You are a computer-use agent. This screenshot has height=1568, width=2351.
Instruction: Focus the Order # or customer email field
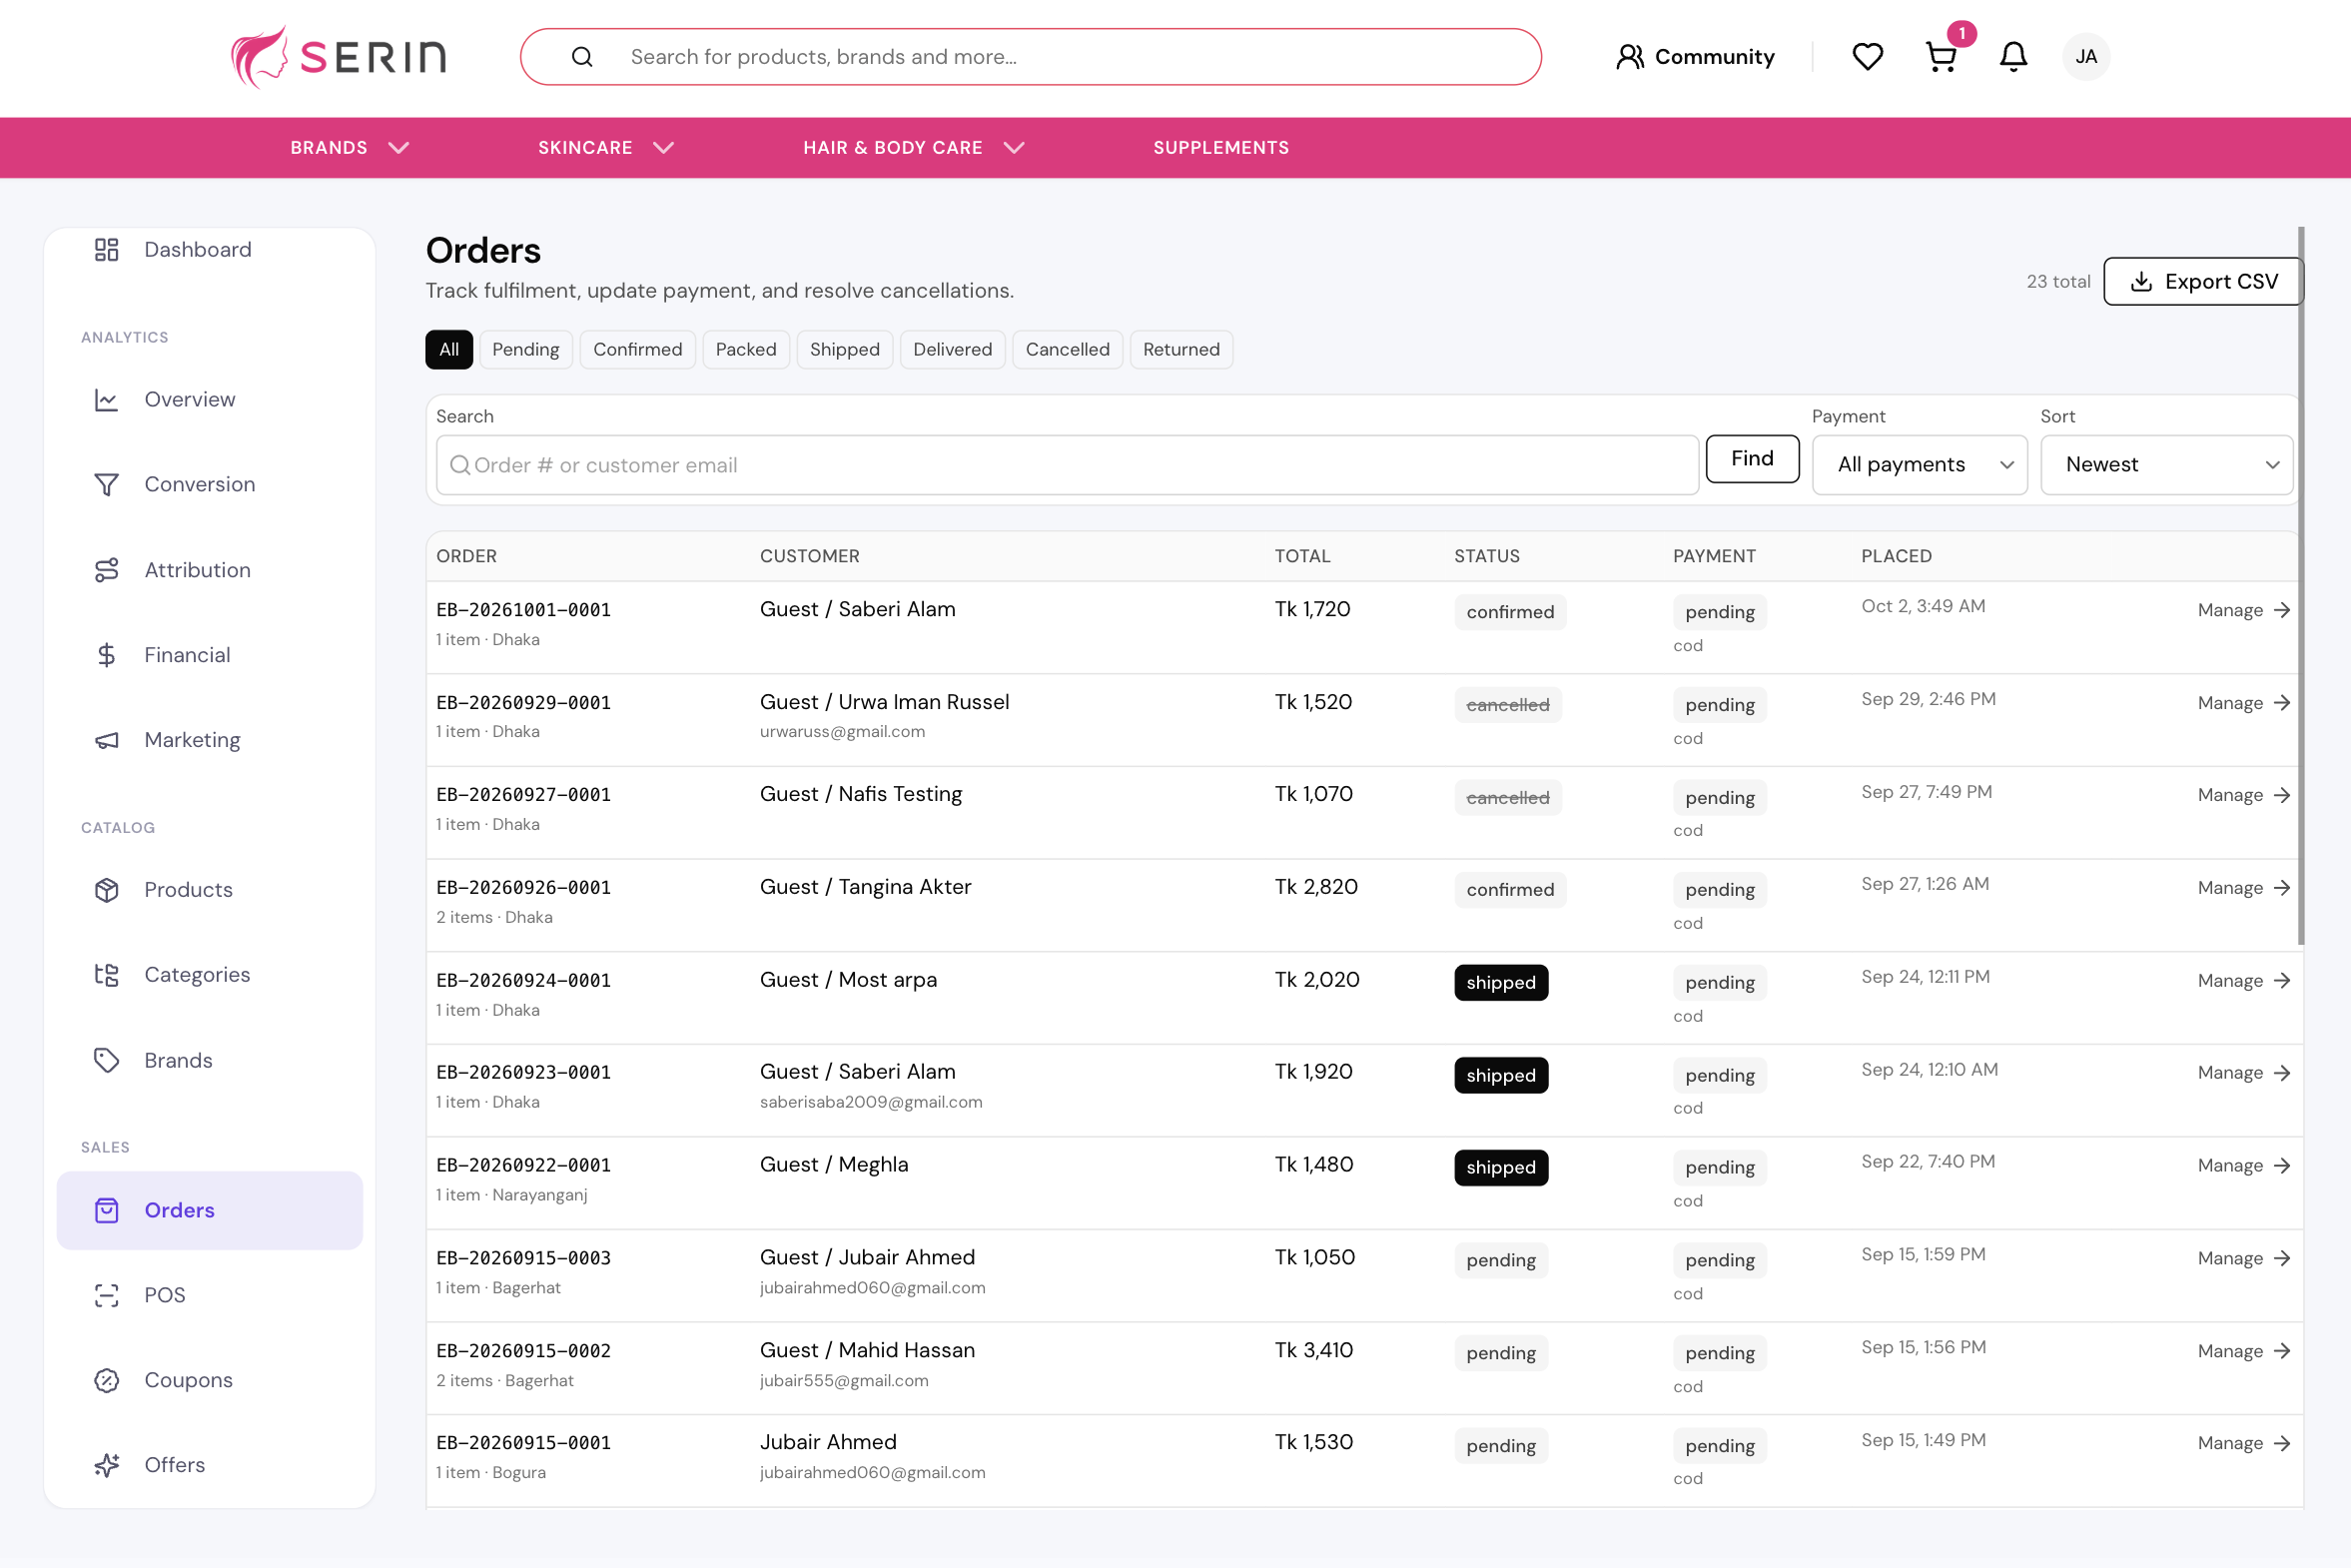click(1067, 465)
